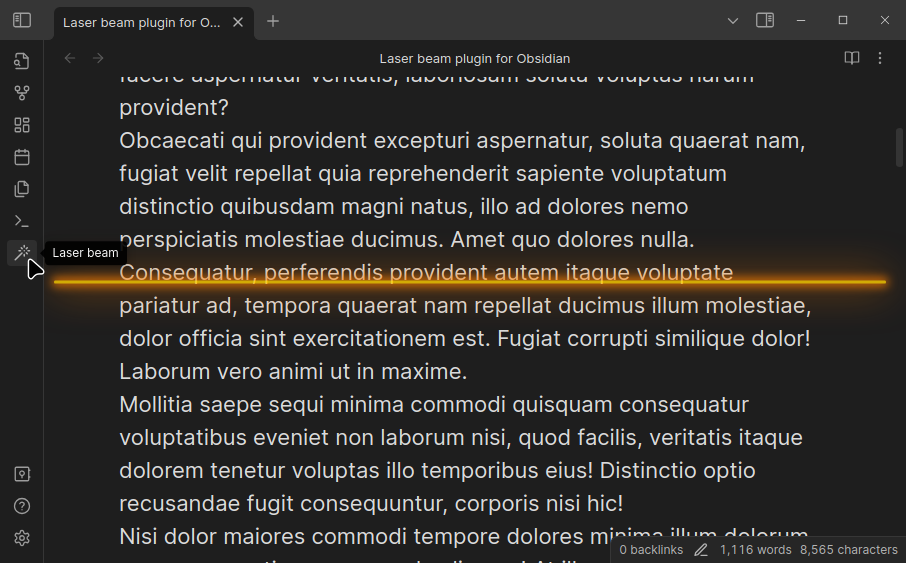The image size is (906, 563).
Task: Open the Help icon in ribbon
Action: tap(22, 506)
